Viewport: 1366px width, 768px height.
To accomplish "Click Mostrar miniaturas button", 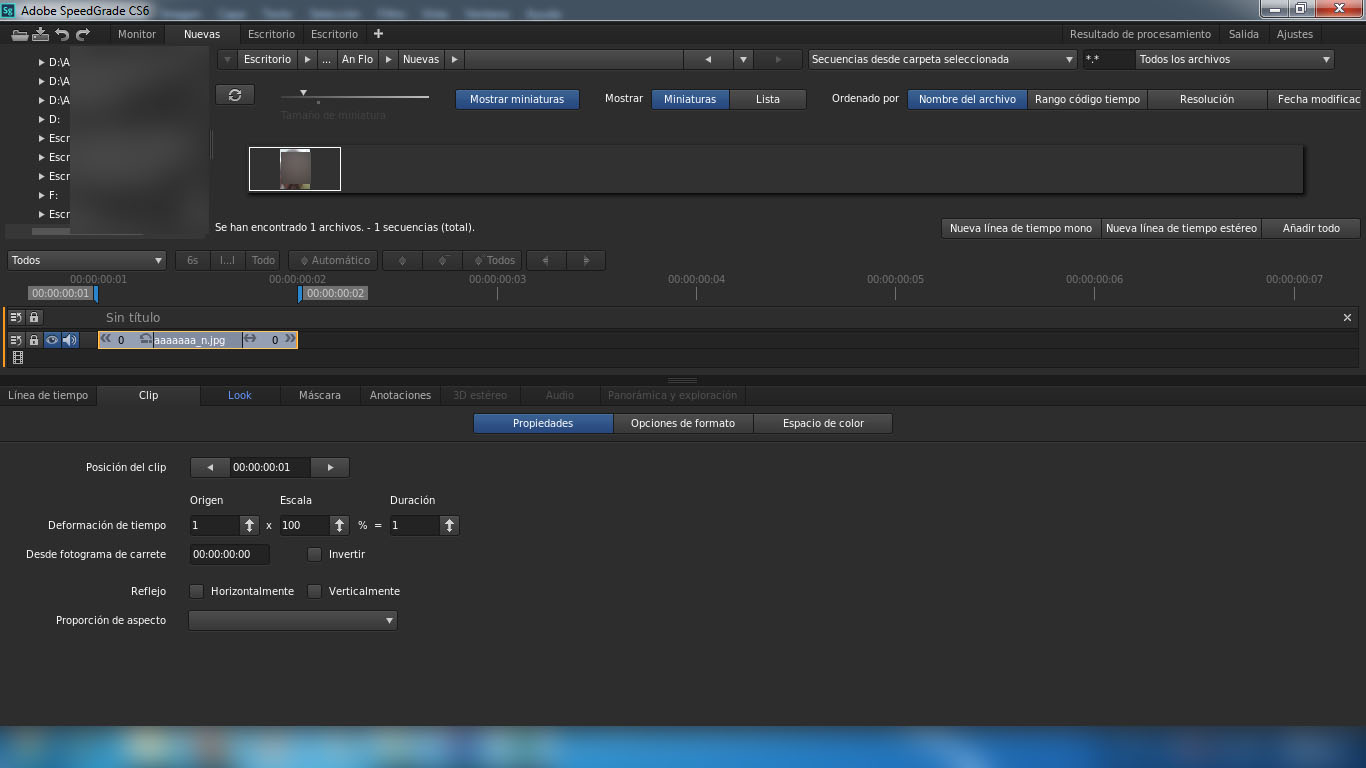I will pos(517,99).
